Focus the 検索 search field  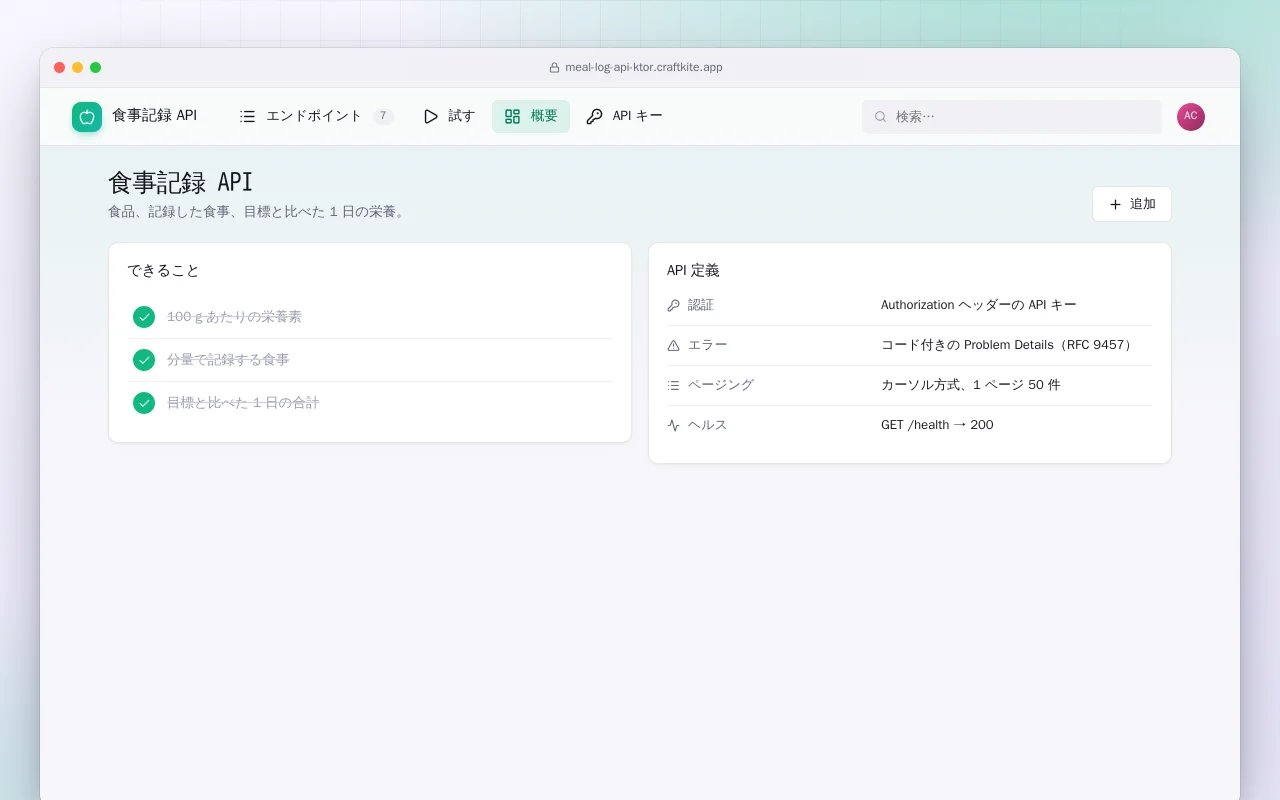[x=1012, y=116]
